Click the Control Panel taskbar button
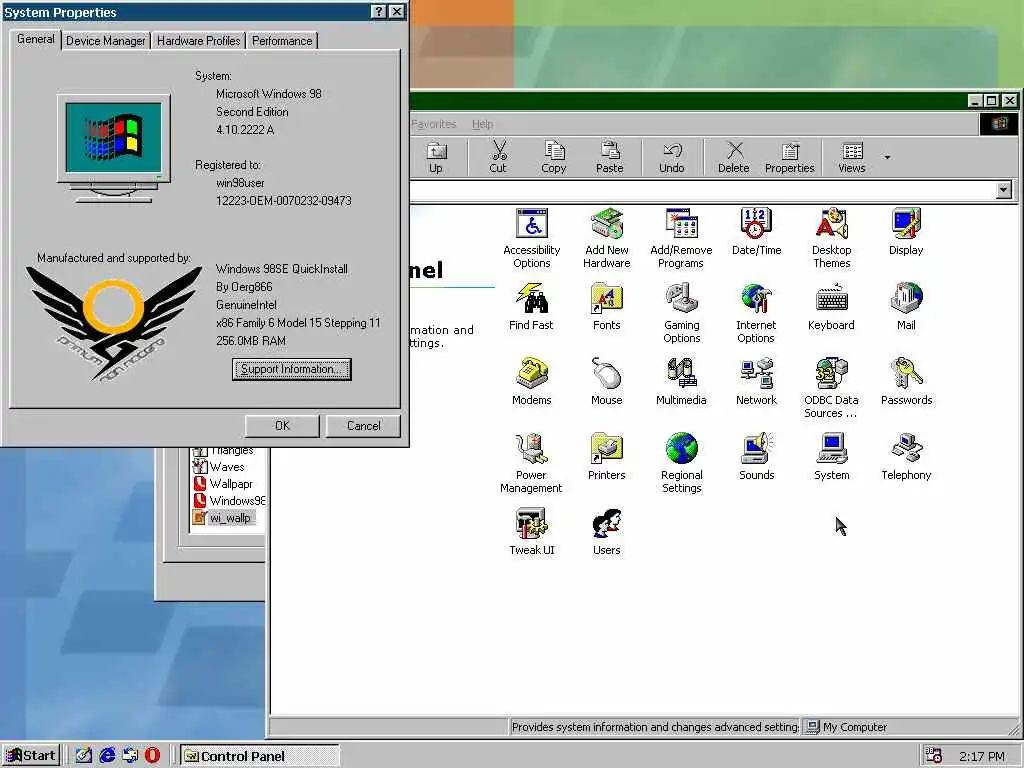The width and height of the screenshot is (1024, 768). (x=260, y=756)
